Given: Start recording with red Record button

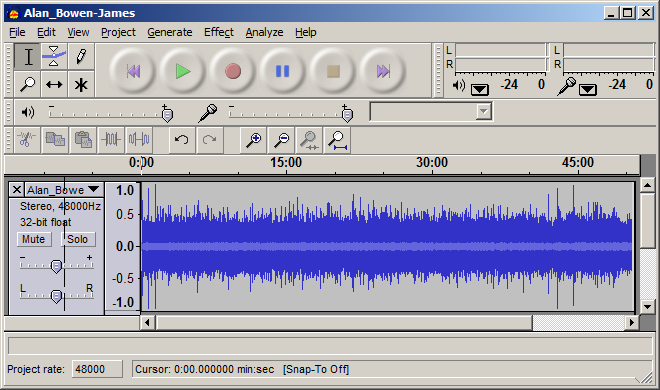Looking at the screenshot, I should point(233,71).
